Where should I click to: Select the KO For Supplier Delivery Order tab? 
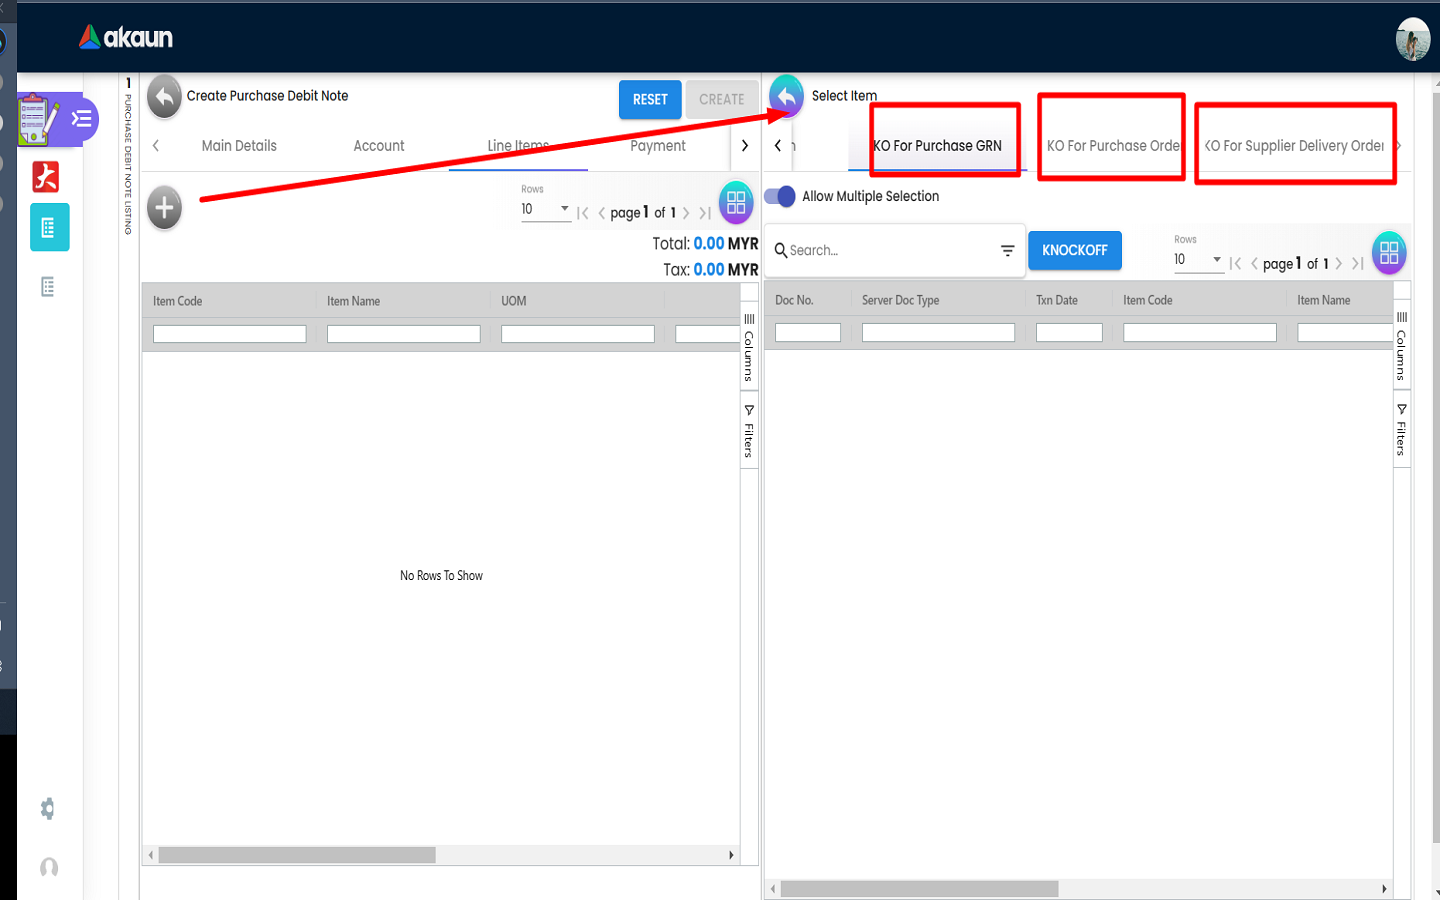pyautogui.click(x=1294, y=146)
